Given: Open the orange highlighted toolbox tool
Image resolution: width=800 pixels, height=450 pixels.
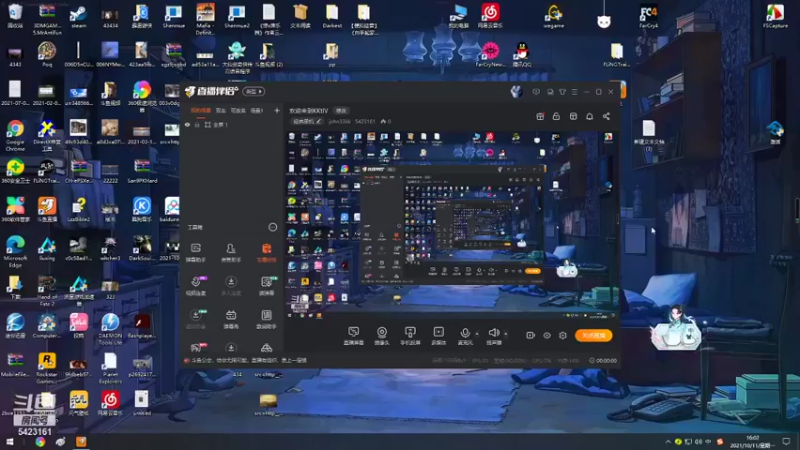Looking at the screenshot, I should click(266, 252).
